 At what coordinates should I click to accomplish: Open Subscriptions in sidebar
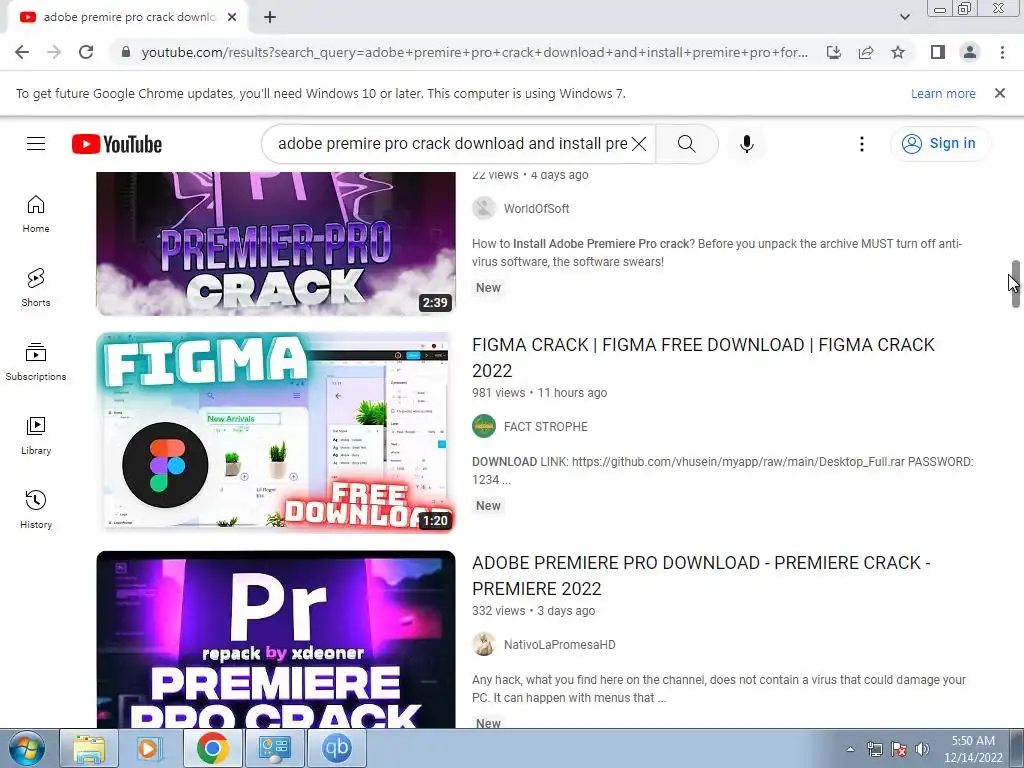[x=36, y=362]
